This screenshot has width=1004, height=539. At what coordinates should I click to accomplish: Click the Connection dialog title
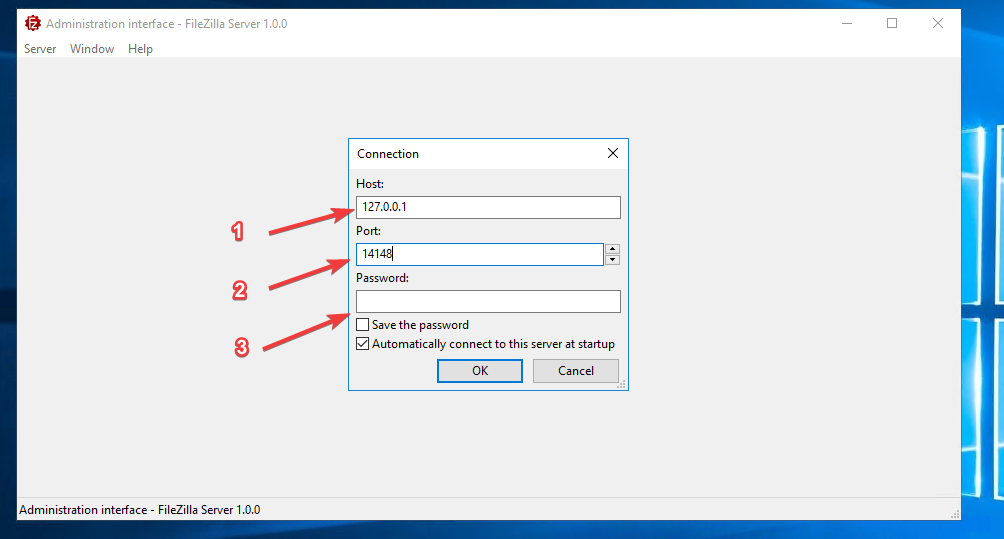(x=388, y=154)
